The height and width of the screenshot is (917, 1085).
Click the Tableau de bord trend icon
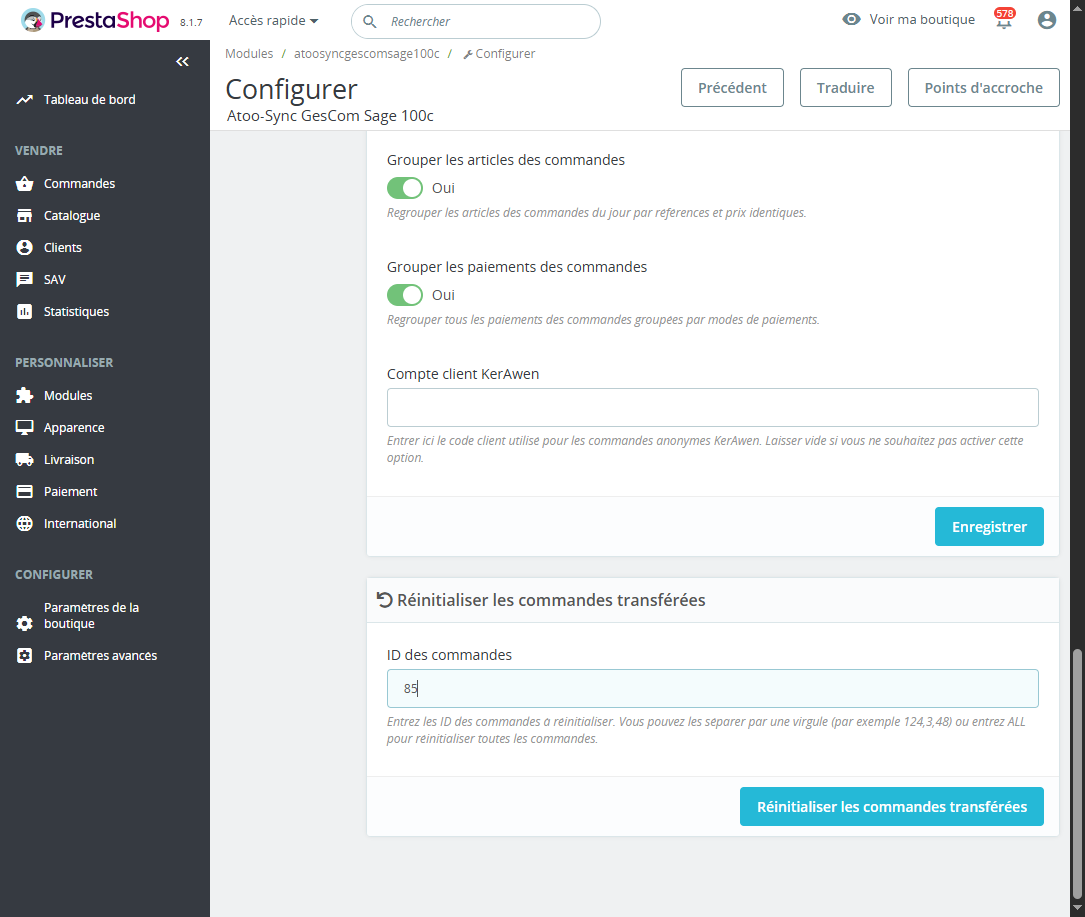pyautogui.click(x=25, y=100)
